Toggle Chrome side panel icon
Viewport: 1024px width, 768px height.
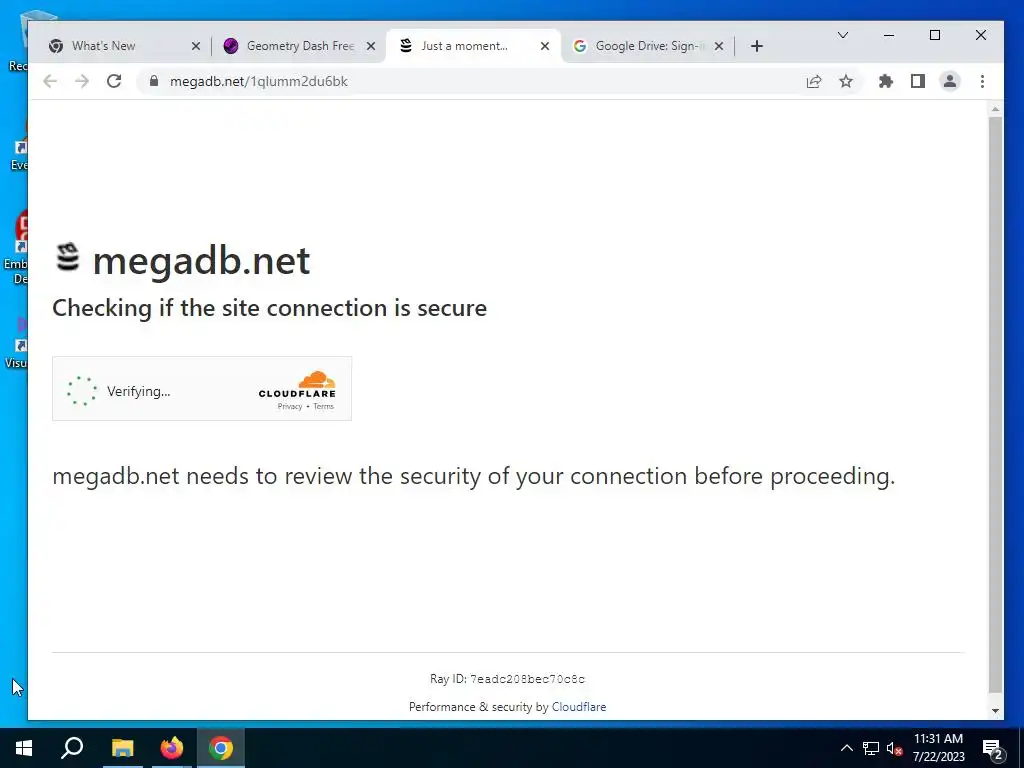click(918, 81)
